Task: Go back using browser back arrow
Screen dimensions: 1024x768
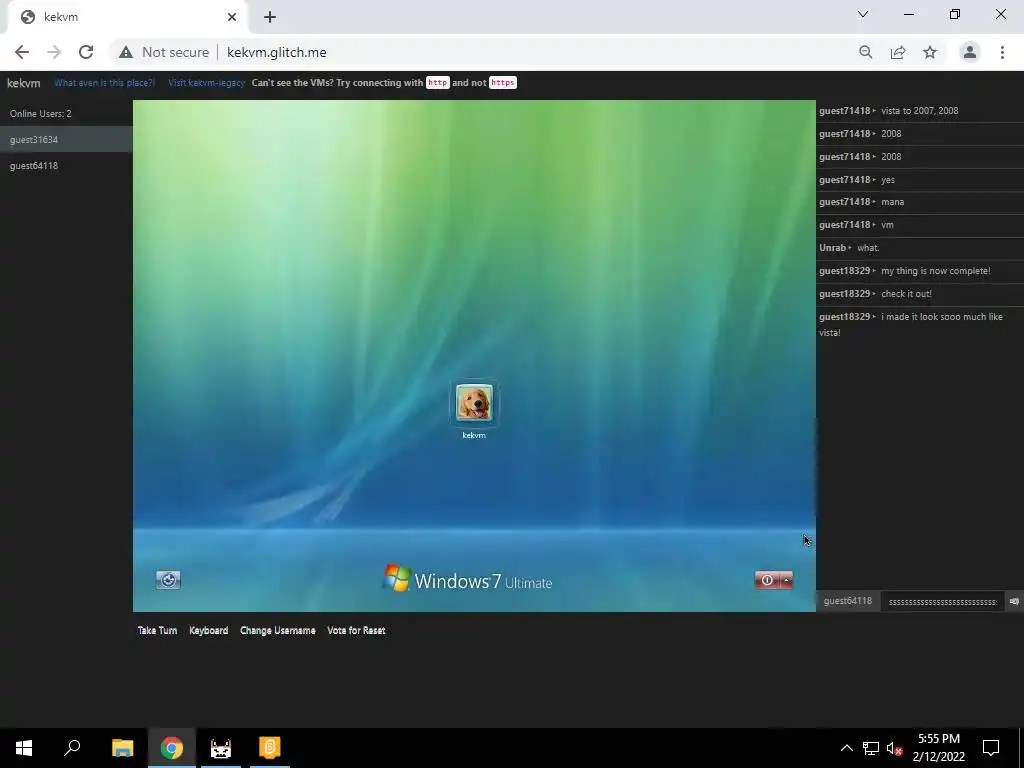Action: tap(22, 52)
